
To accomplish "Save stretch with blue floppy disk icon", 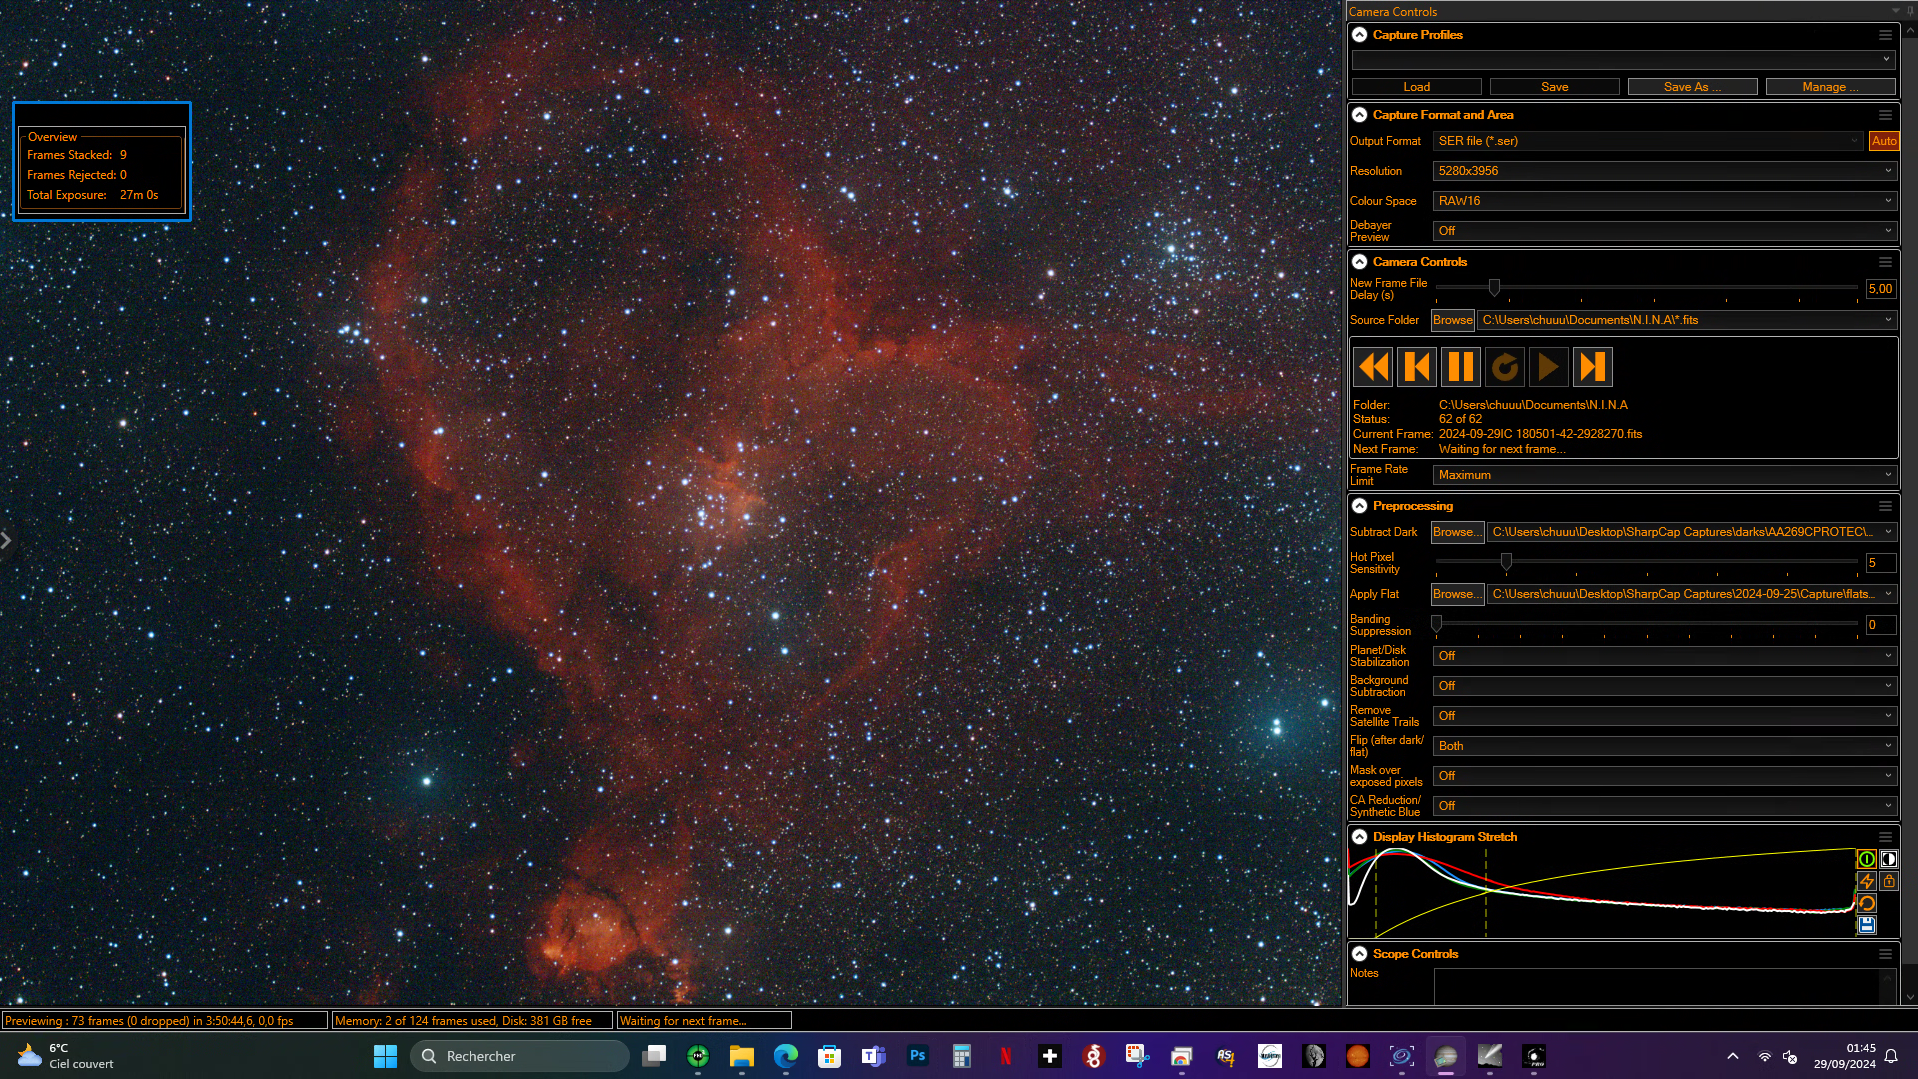I will (1866, 925).
